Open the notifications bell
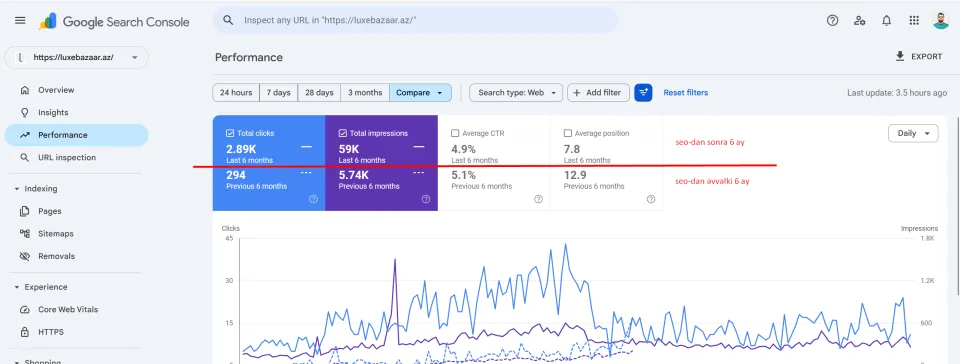Image resolution: width=960 pixels, height=364 pixels. click(887, 20)
